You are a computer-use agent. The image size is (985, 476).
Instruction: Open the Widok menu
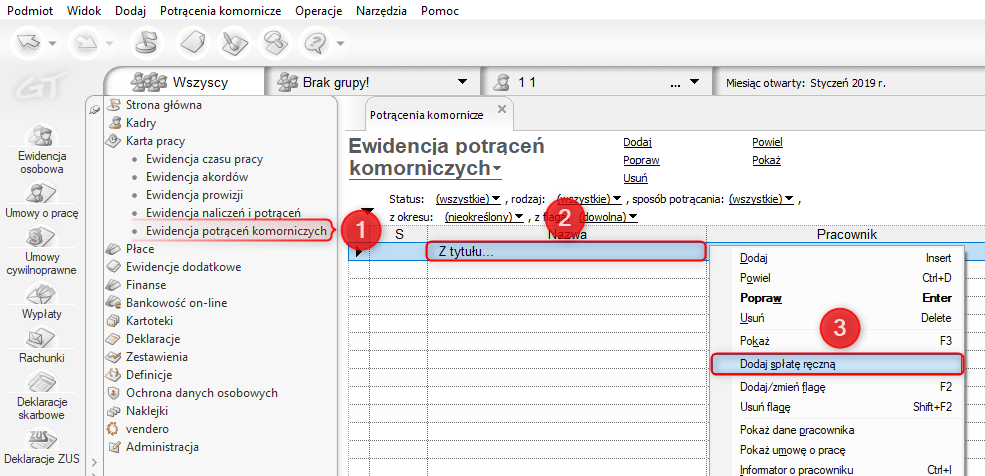[x=82, y=11]
